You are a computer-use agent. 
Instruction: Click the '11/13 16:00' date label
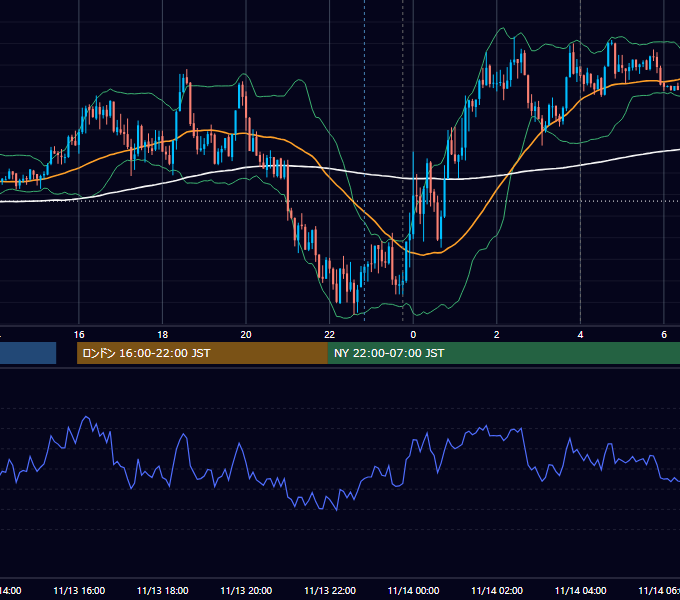pos(79,591)
